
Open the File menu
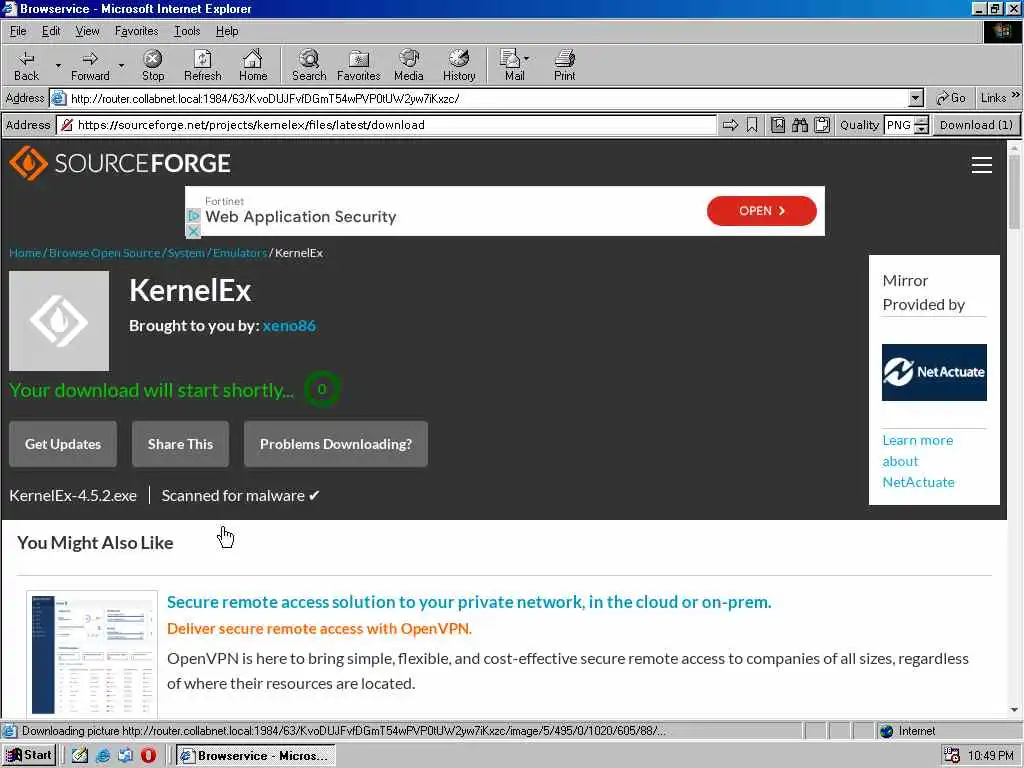tap(18, 31)
